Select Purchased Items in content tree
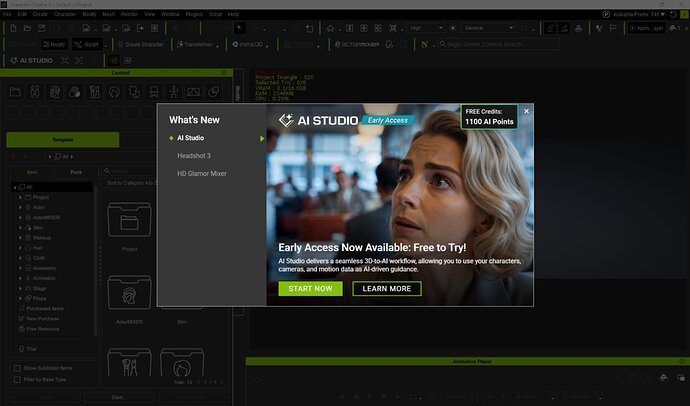 [45, 309]
